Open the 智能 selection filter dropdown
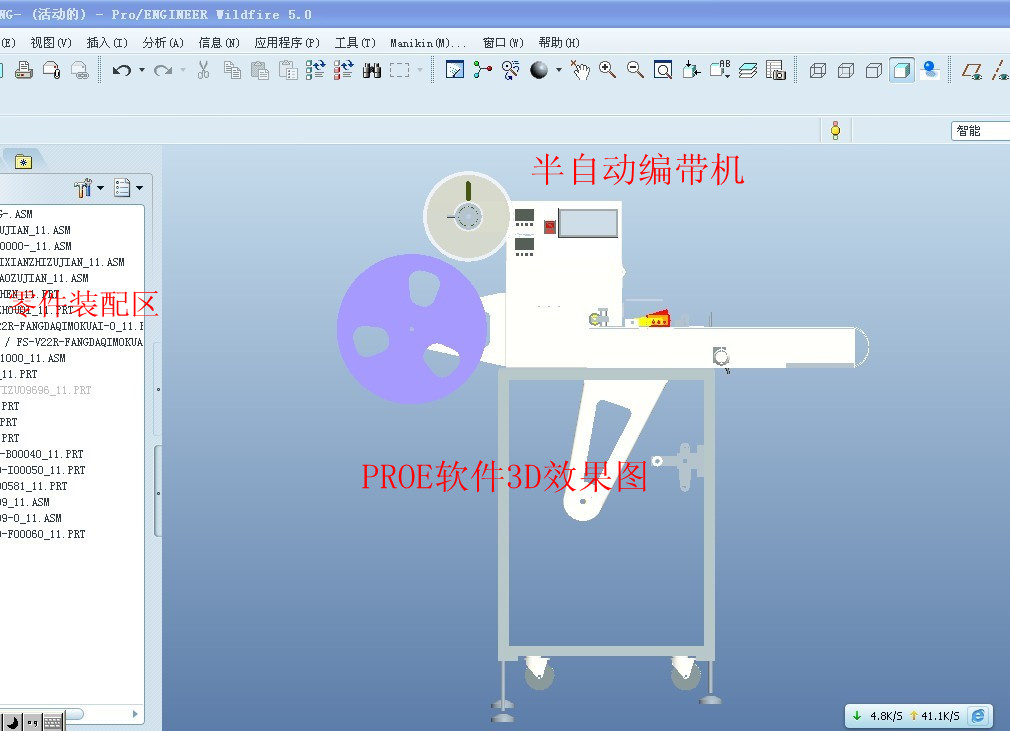The width and height of the screenshot is (1010, 731). pos(980,131)
